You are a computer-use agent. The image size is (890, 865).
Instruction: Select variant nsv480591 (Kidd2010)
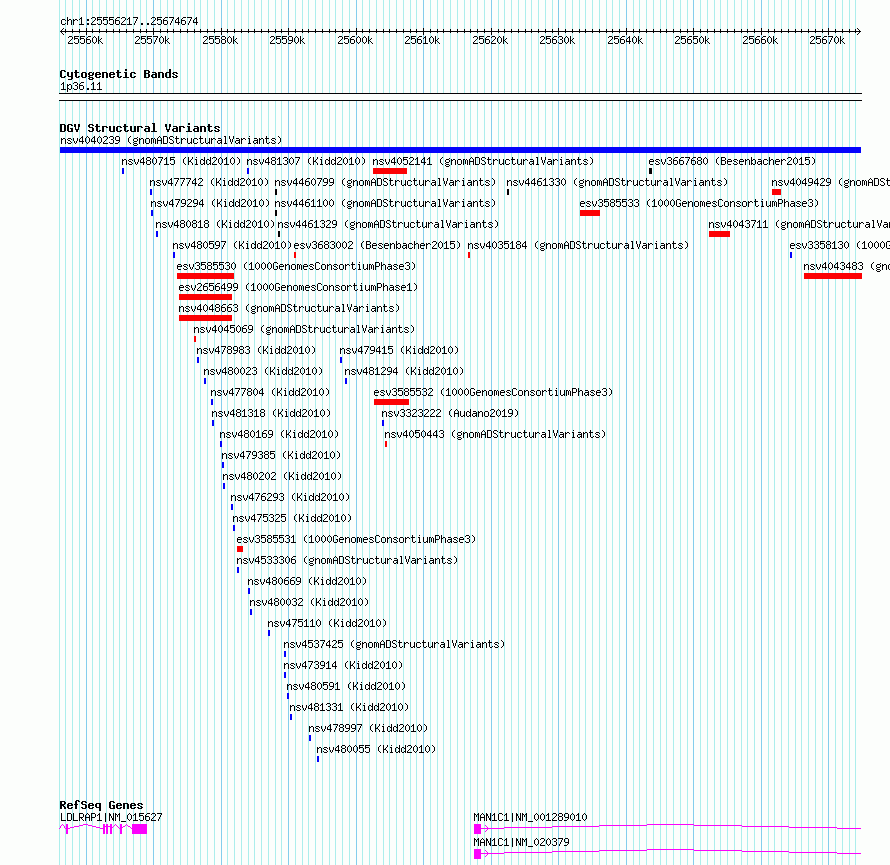pos(346,686)
